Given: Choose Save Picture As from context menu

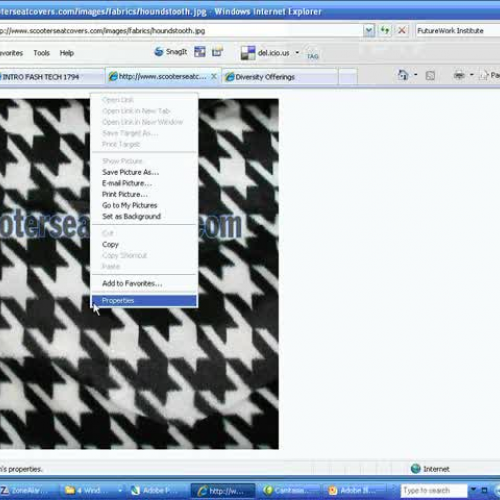Looking at the screenshot, I should [145, 172].
